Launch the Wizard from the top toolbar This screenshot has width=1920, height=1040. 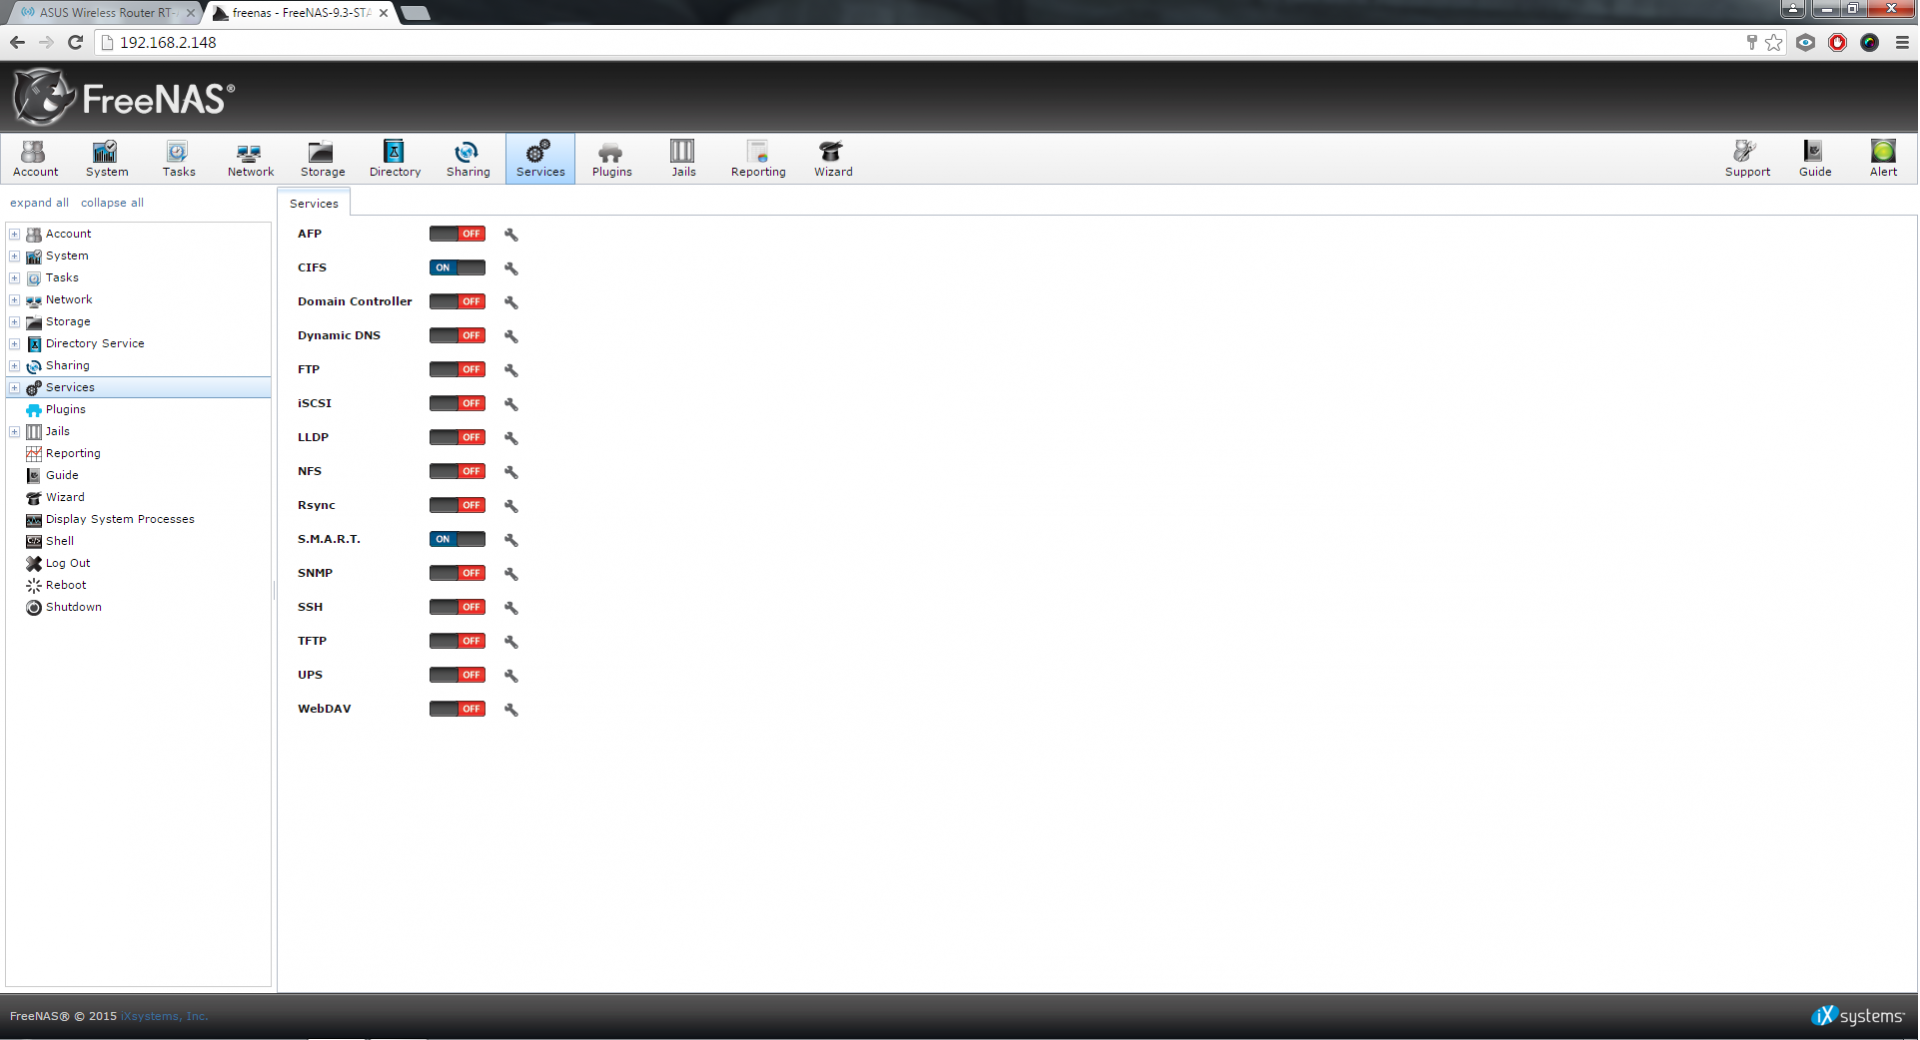tap(832, 159)
